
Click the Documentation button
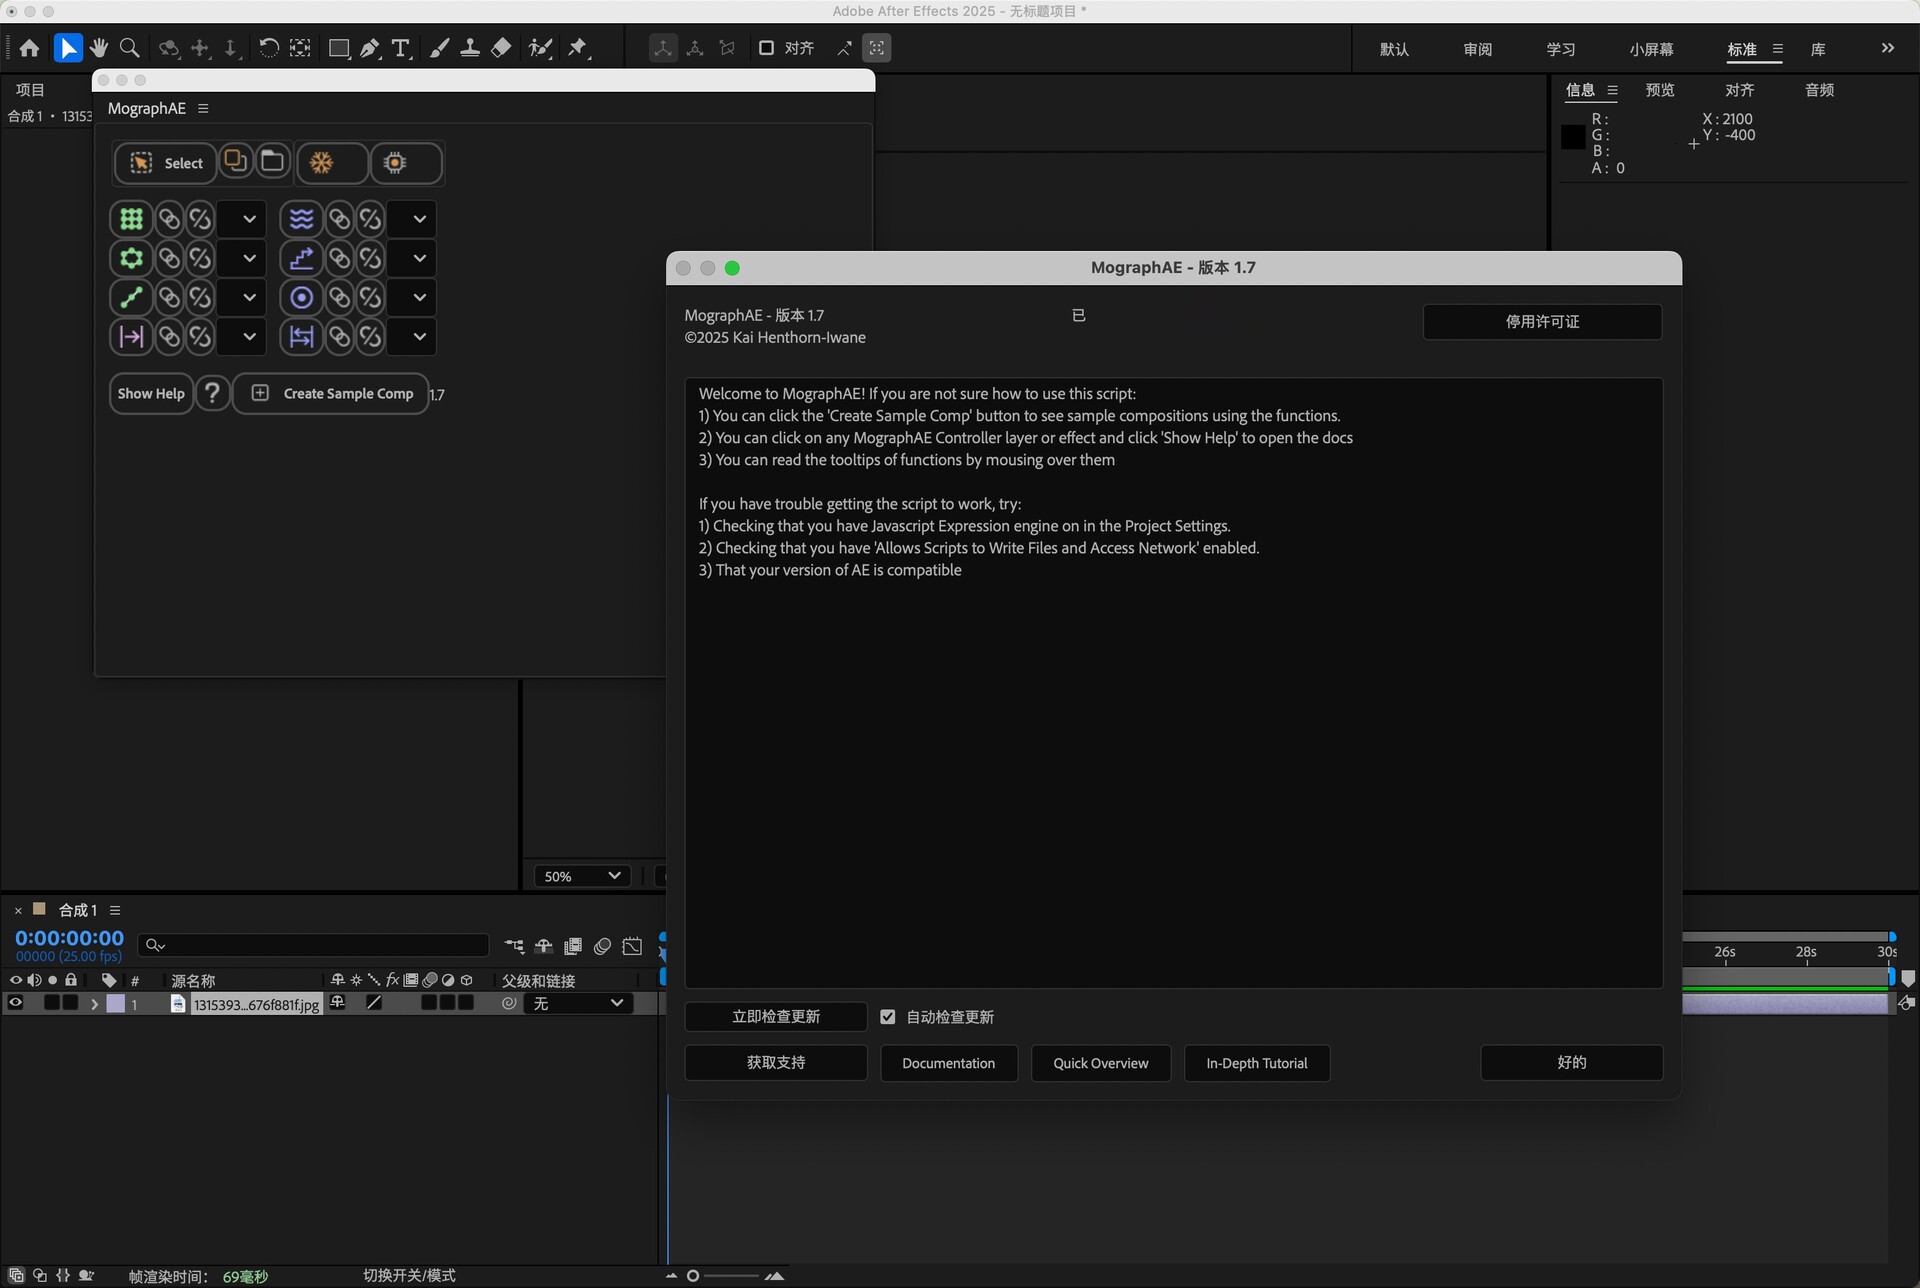pyautogui.click(x=948, y=1063)
